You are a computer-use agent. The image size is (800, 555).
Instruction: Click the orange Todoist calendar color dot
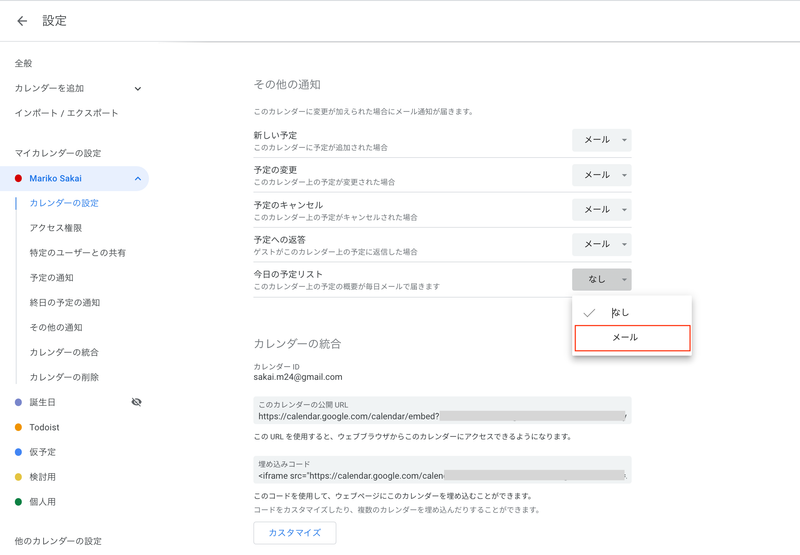pos(19,427)
